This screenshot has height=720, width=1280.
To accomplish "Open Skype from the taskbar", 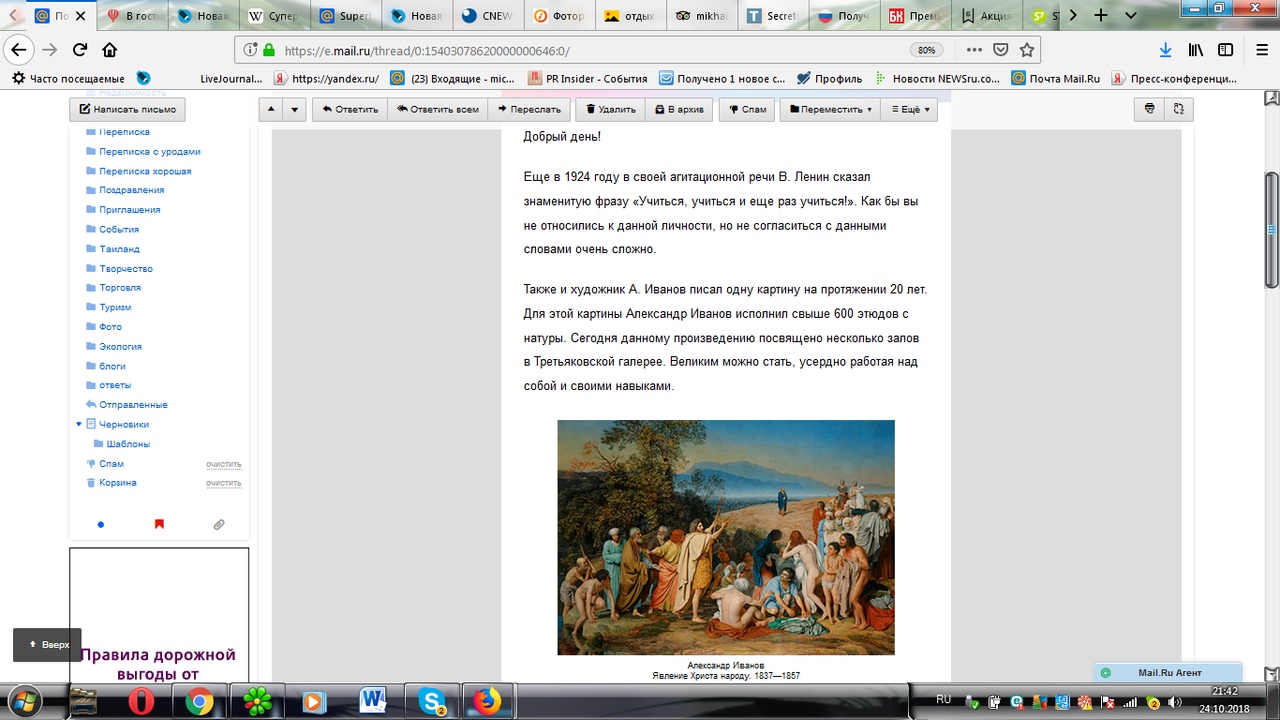I will [x=433, y=702].
